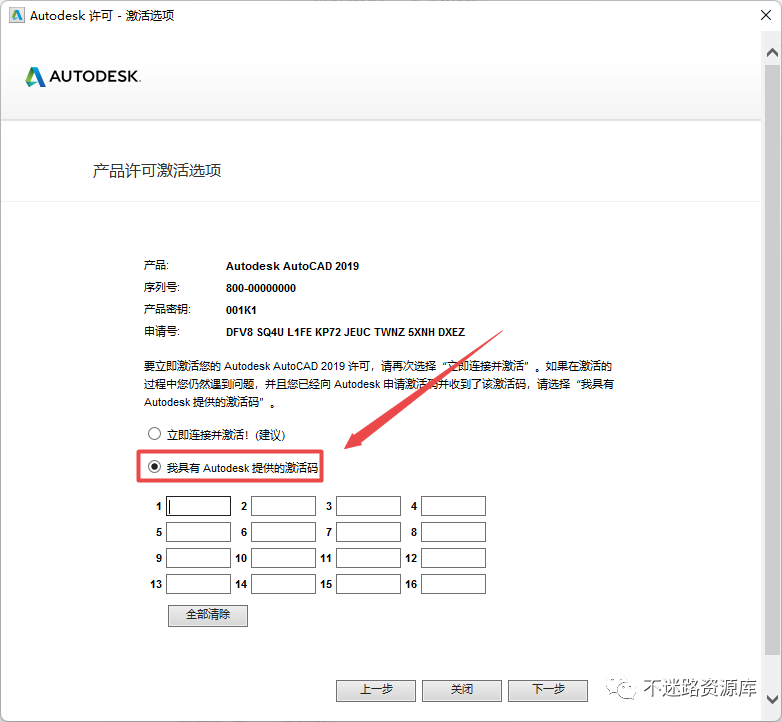Click activation code field 9
The width and height of the screenshot is (782, 722).
(x=198, y=558)
